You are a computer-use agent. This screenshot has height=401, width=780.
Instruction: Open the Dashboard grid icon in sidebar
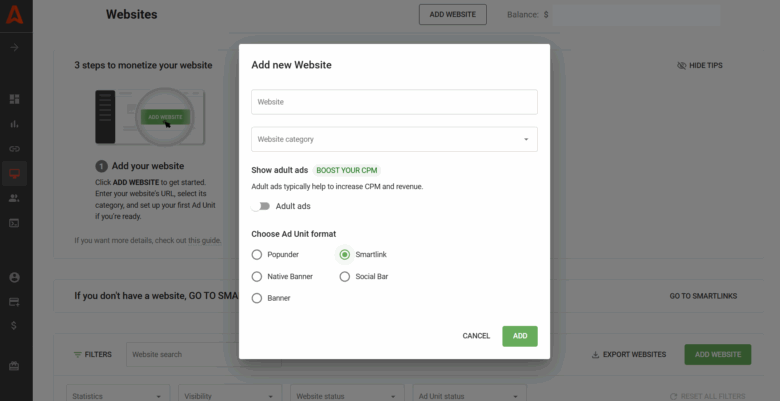pos(15,99)
